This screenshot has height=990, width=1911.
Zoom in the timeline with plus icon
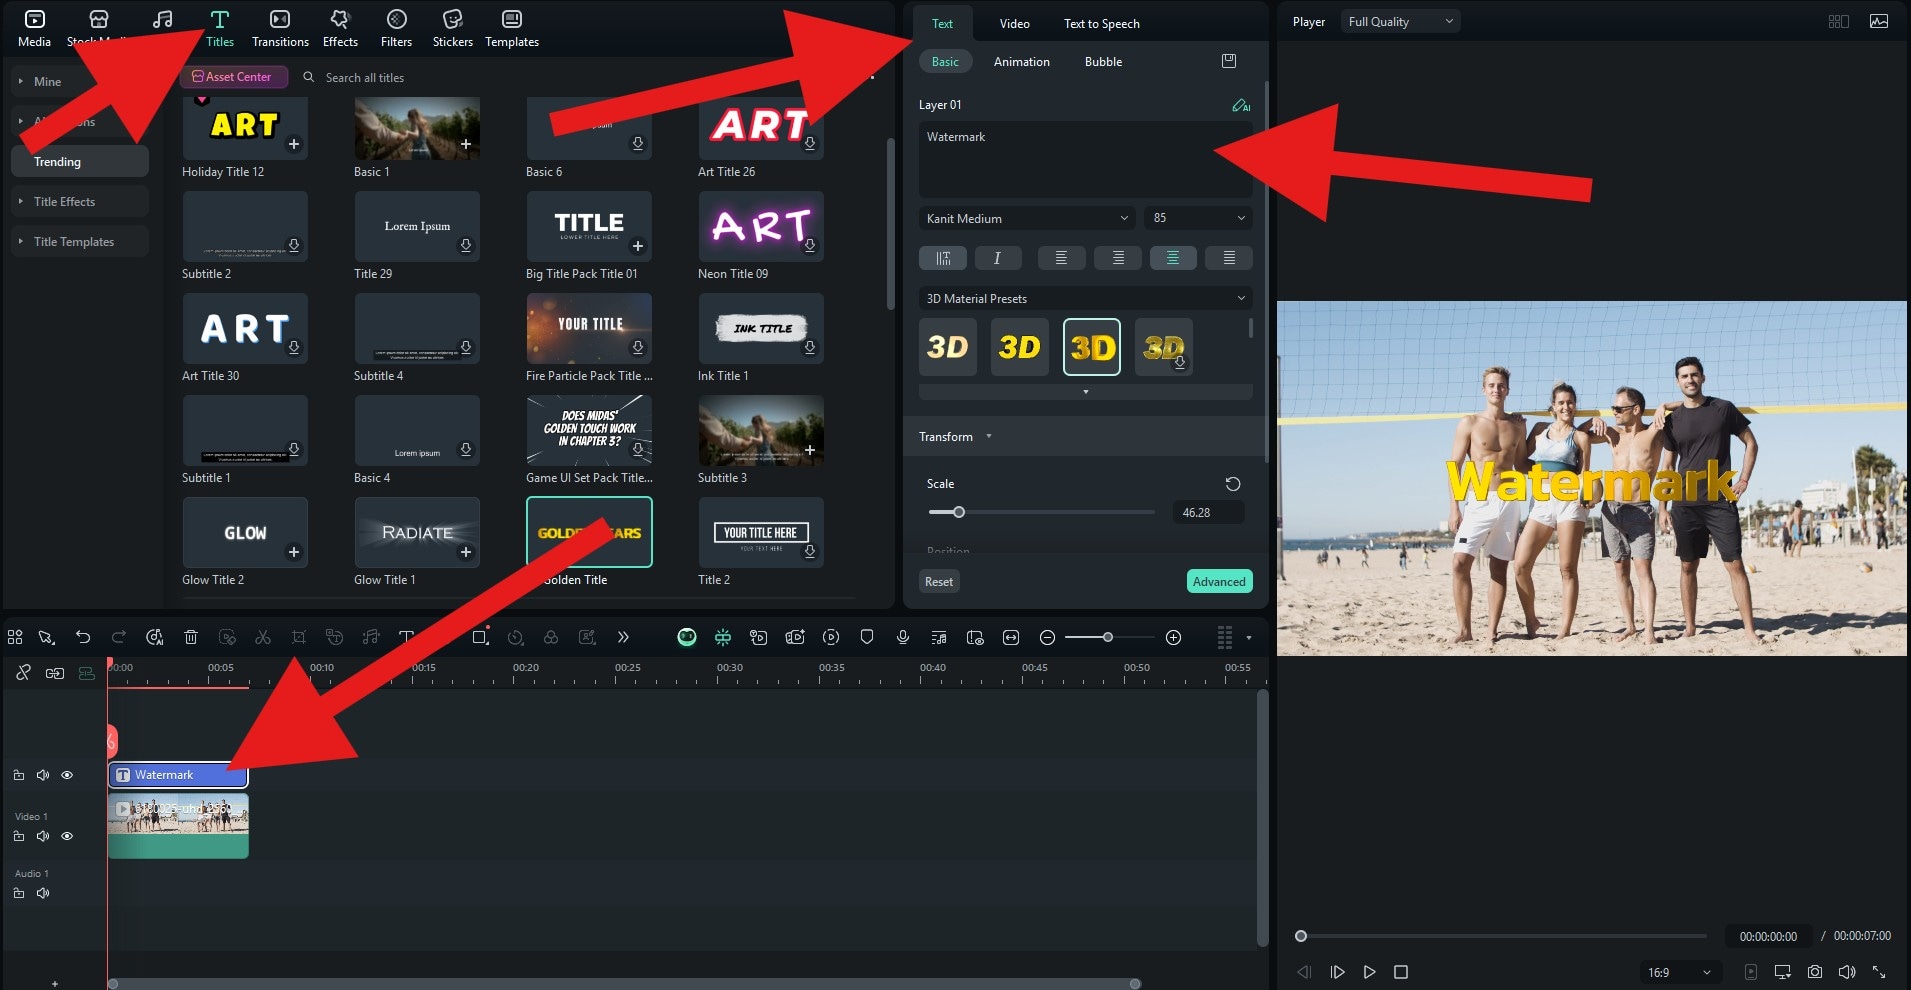coord(1174,637)
